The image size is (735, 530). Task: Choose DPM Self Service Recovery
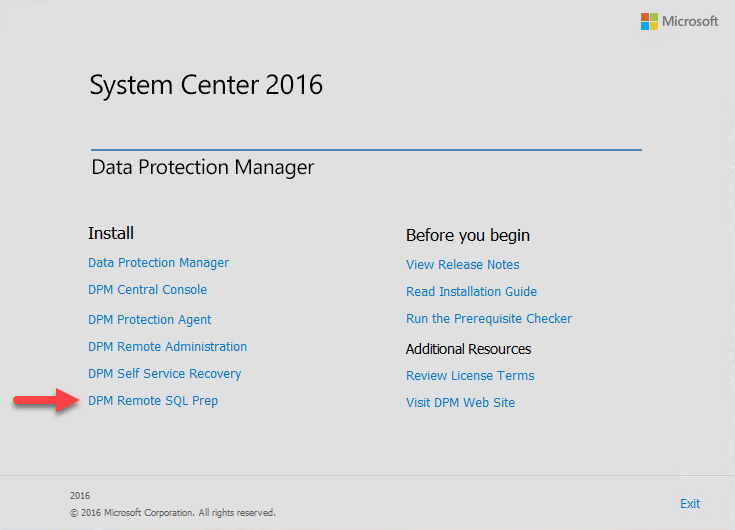point(165,374)
